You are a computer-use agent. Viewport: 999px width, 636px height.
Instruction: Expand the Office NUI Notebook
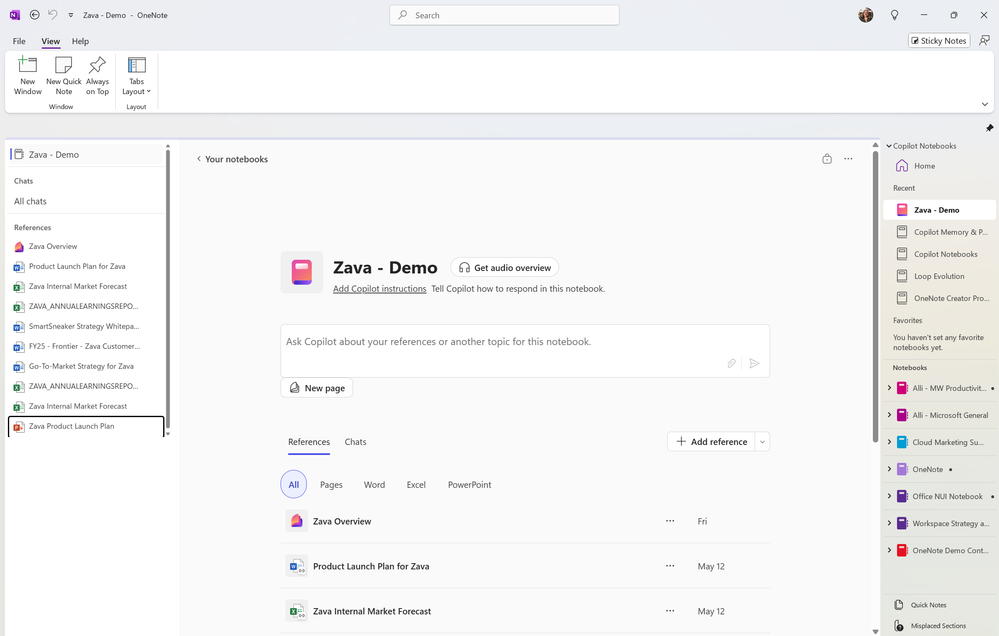coord(889,496)
